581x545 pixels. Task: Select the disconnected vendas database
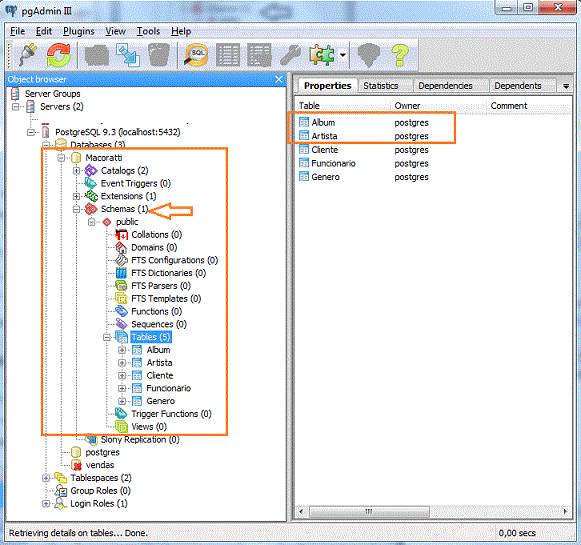click(100, 465)
